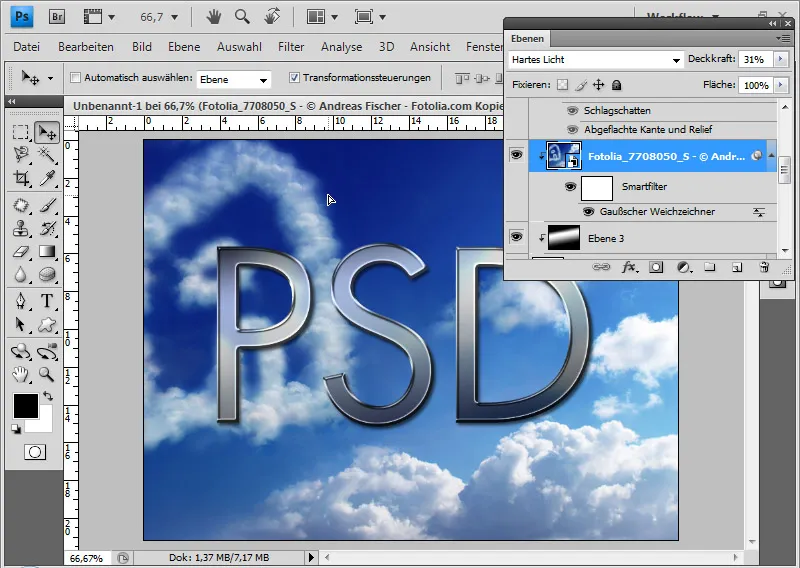Viewport: 800px width, 568px height.
Task: Select the Hand tool in toolbox
Action: 21,375
